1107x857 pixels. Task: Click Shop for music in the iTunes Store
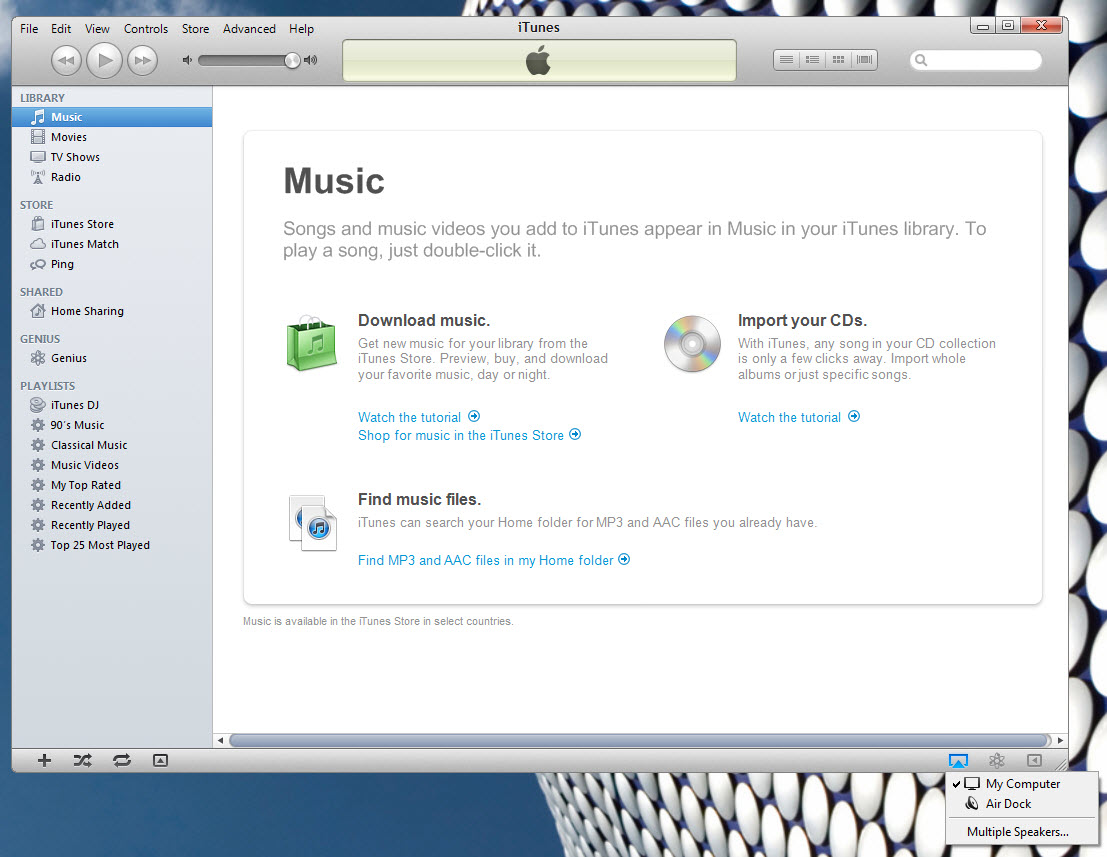469,436
